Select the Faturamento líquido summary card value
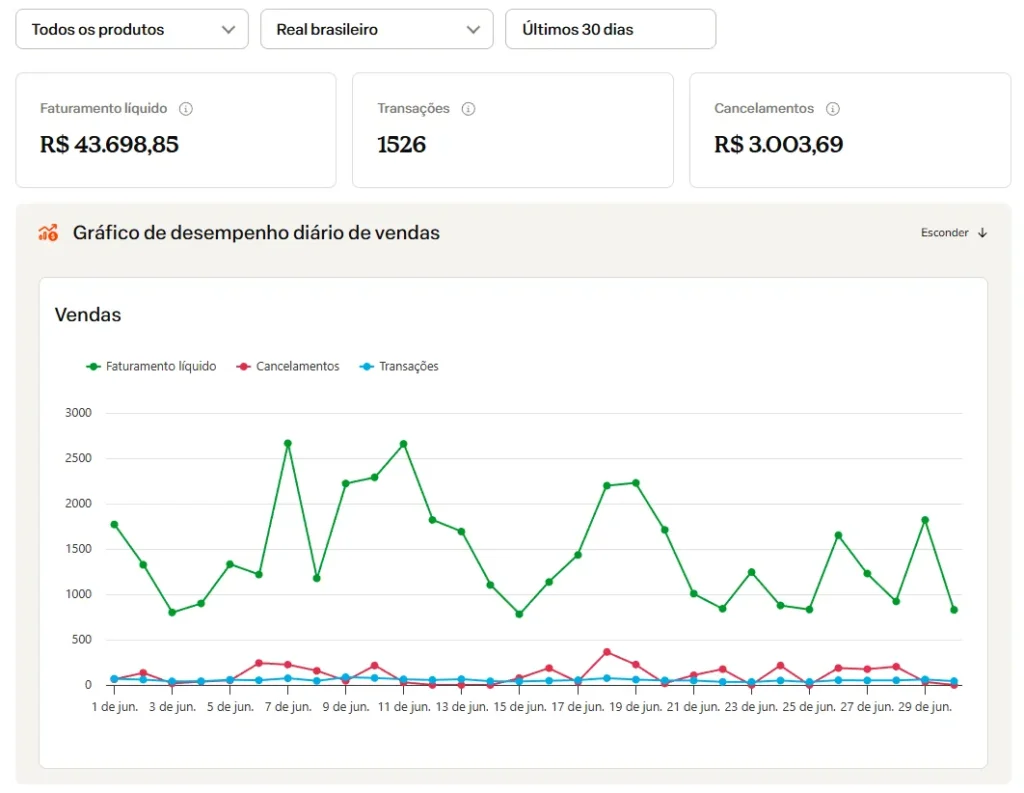The width and height of the screenshot is (1024, 793). click(109, 145)
